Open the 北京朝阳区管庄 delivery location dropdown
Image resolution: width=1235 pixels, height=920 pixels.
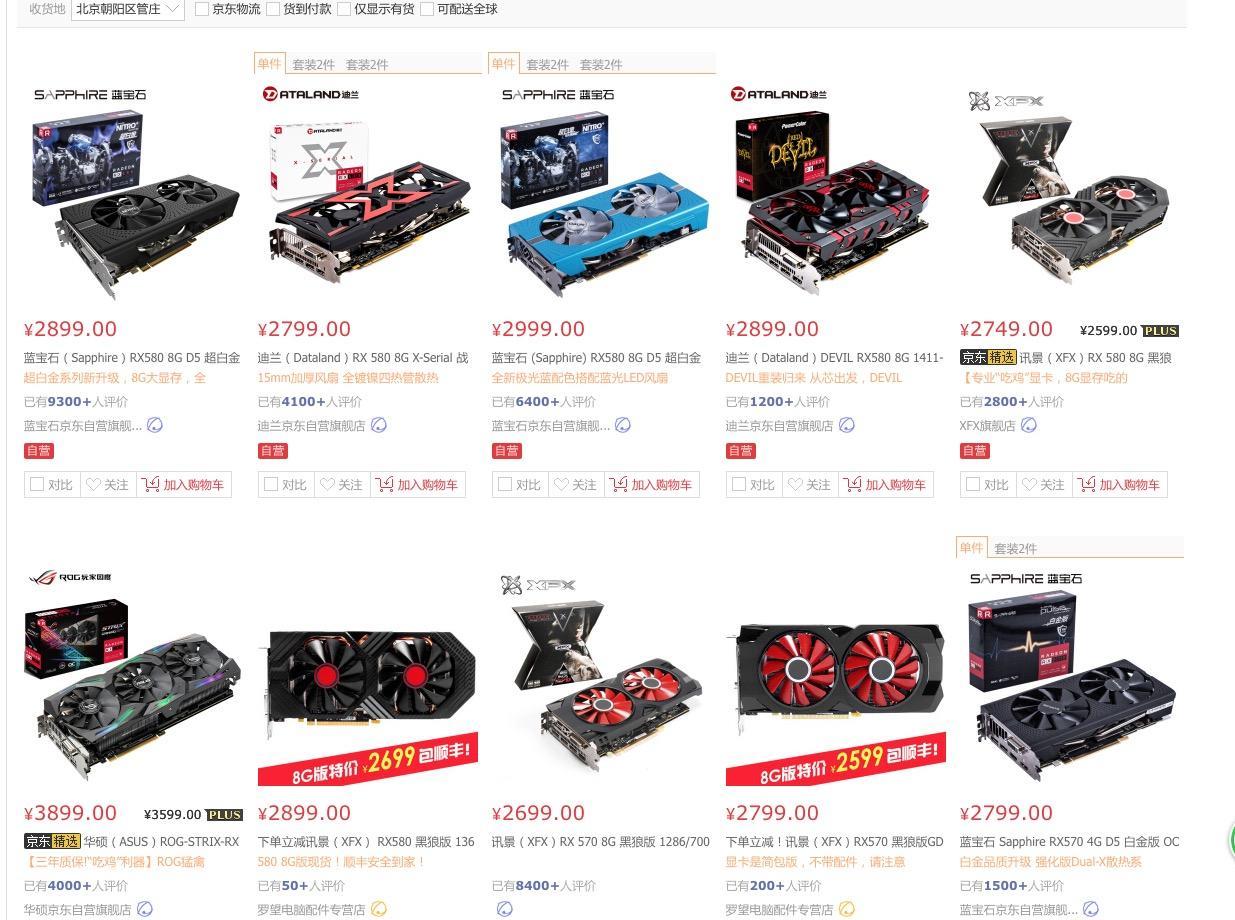click(128, 9)
